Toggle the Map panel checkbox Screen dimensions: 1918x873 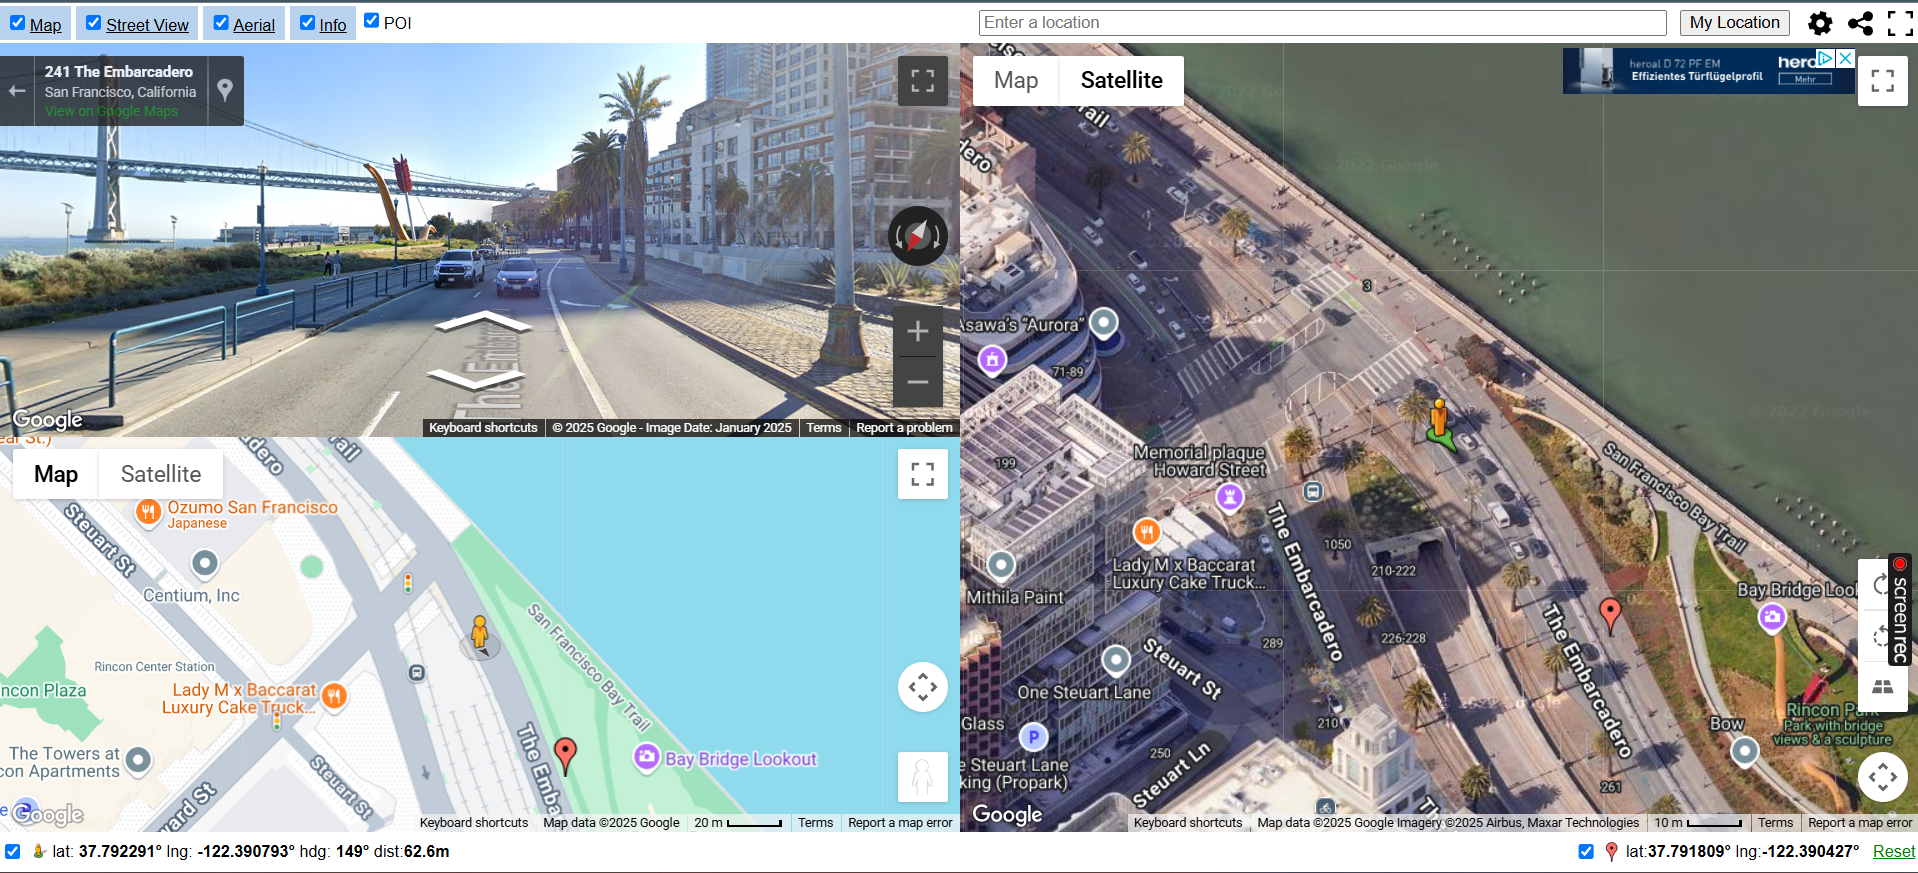click(x=18, y=23)
